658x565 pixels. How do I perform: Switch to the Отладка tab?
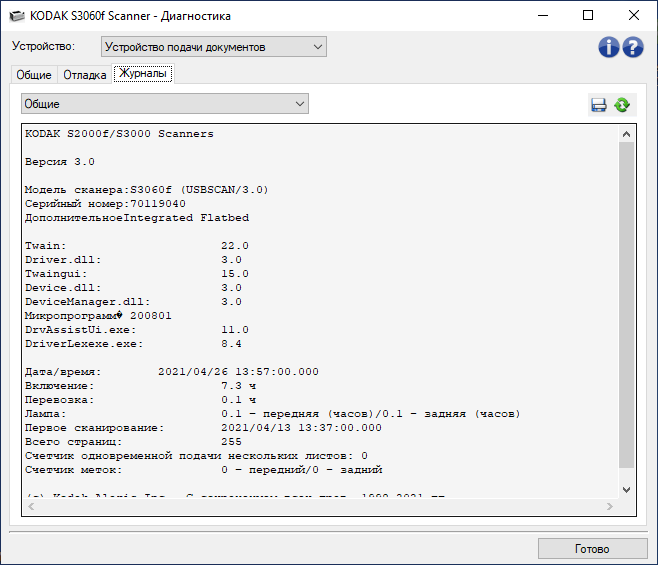(84, 75)
